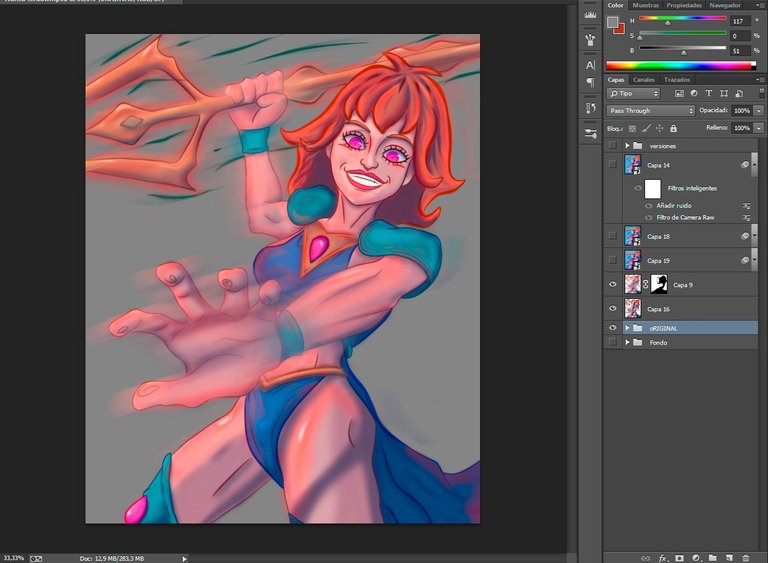Edit blending options of Añadir ruido filter
The image size is (768, 563).
[x=746, y=206]
